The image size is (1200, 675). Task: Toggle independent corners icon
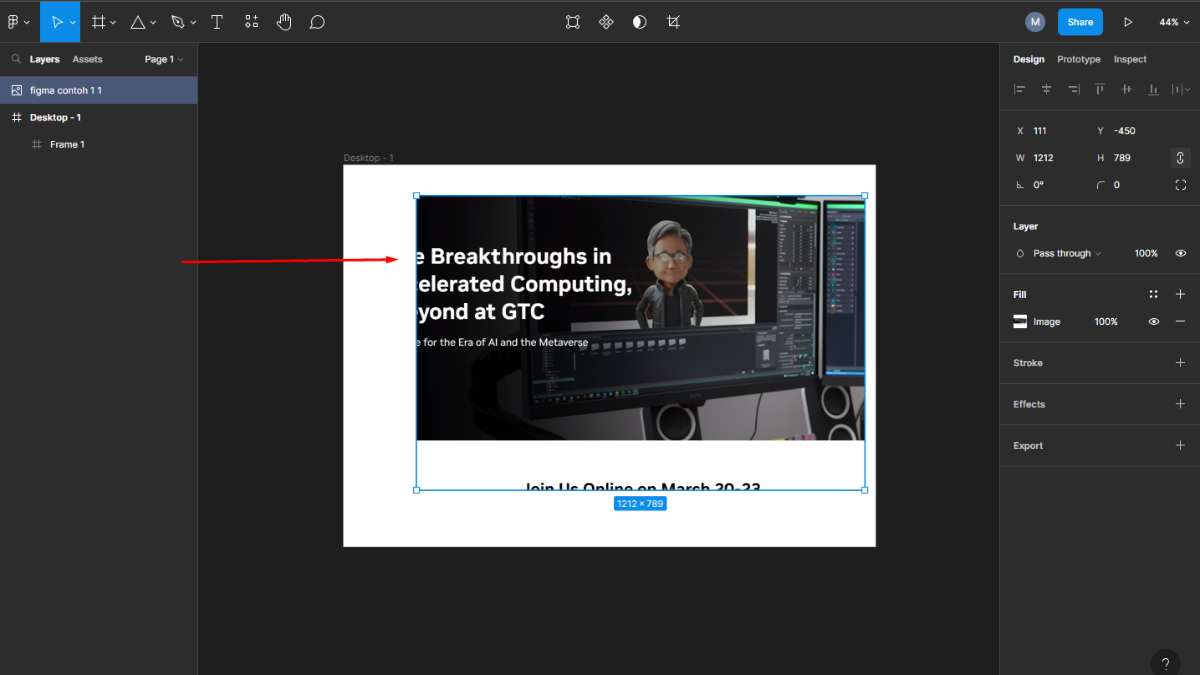tap(1180, 185)
